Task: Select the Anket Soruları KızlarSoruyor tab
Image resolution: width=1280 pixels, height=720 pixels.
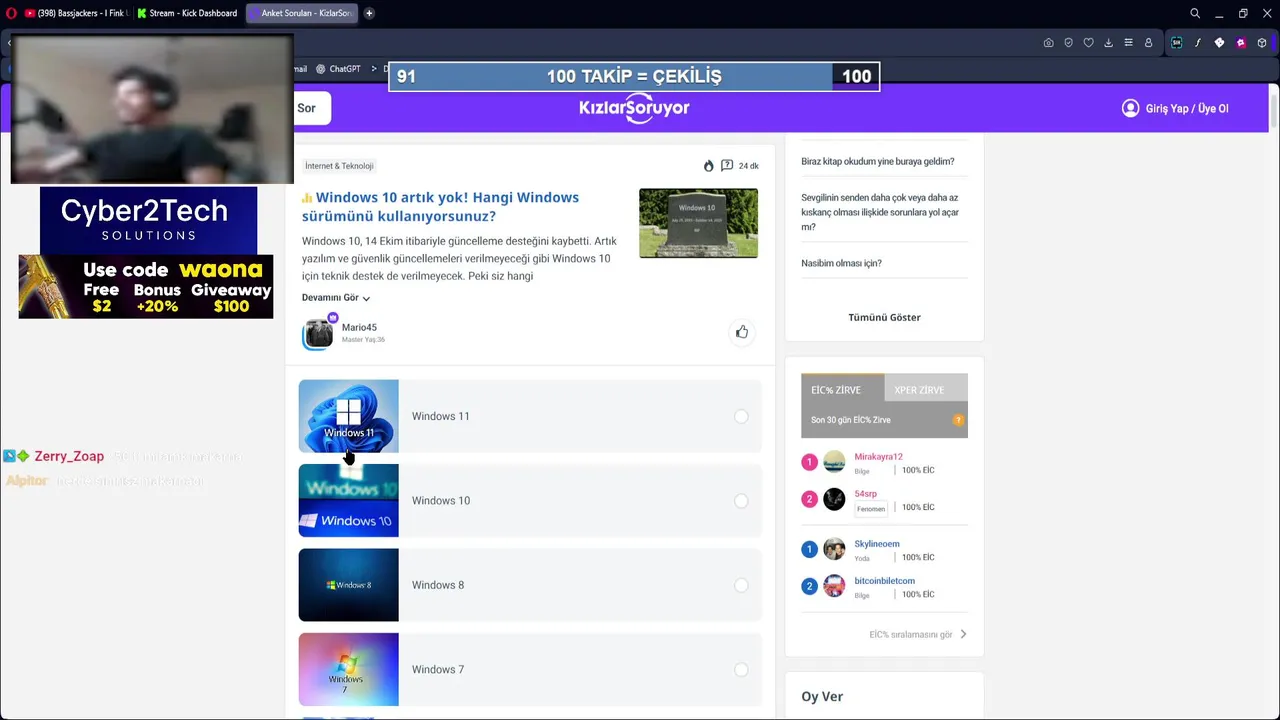Action: pos(301,13)
